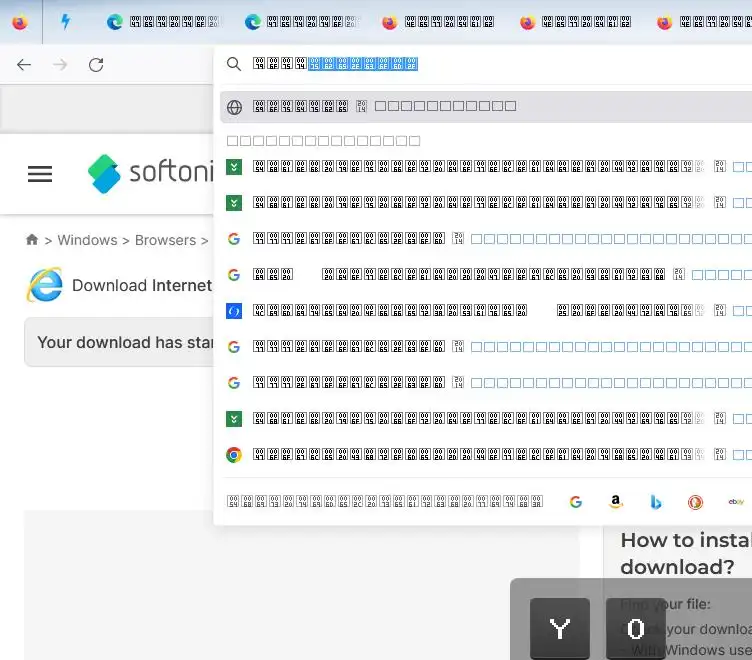Switch to the last partly visible New Tab

(x=703, y=22)
